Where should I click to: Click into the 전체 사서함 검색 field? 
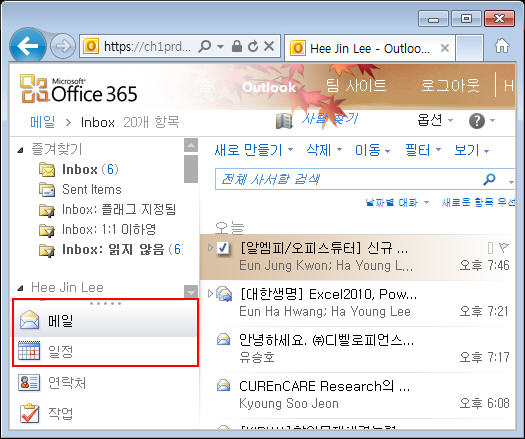coord(348,179)
